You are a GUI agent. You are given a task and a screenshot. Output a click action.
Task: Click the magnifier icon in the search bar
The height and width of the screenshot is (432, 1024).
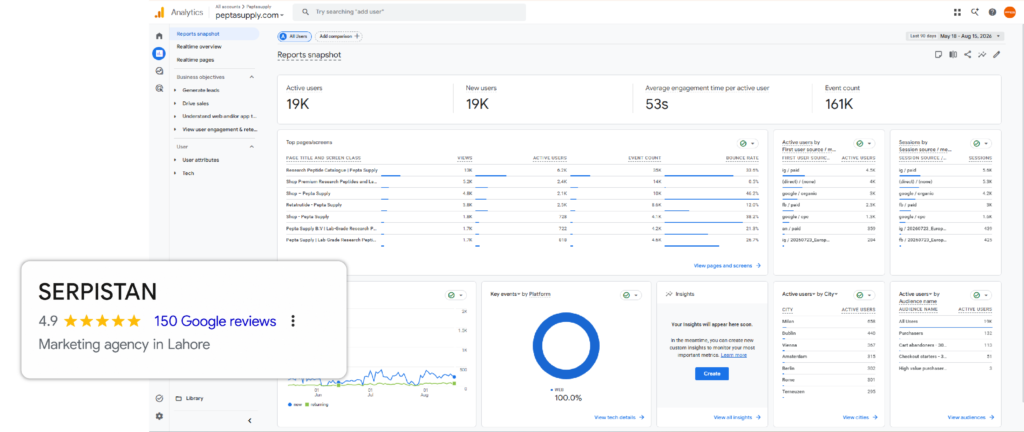[x=305, y=12]
